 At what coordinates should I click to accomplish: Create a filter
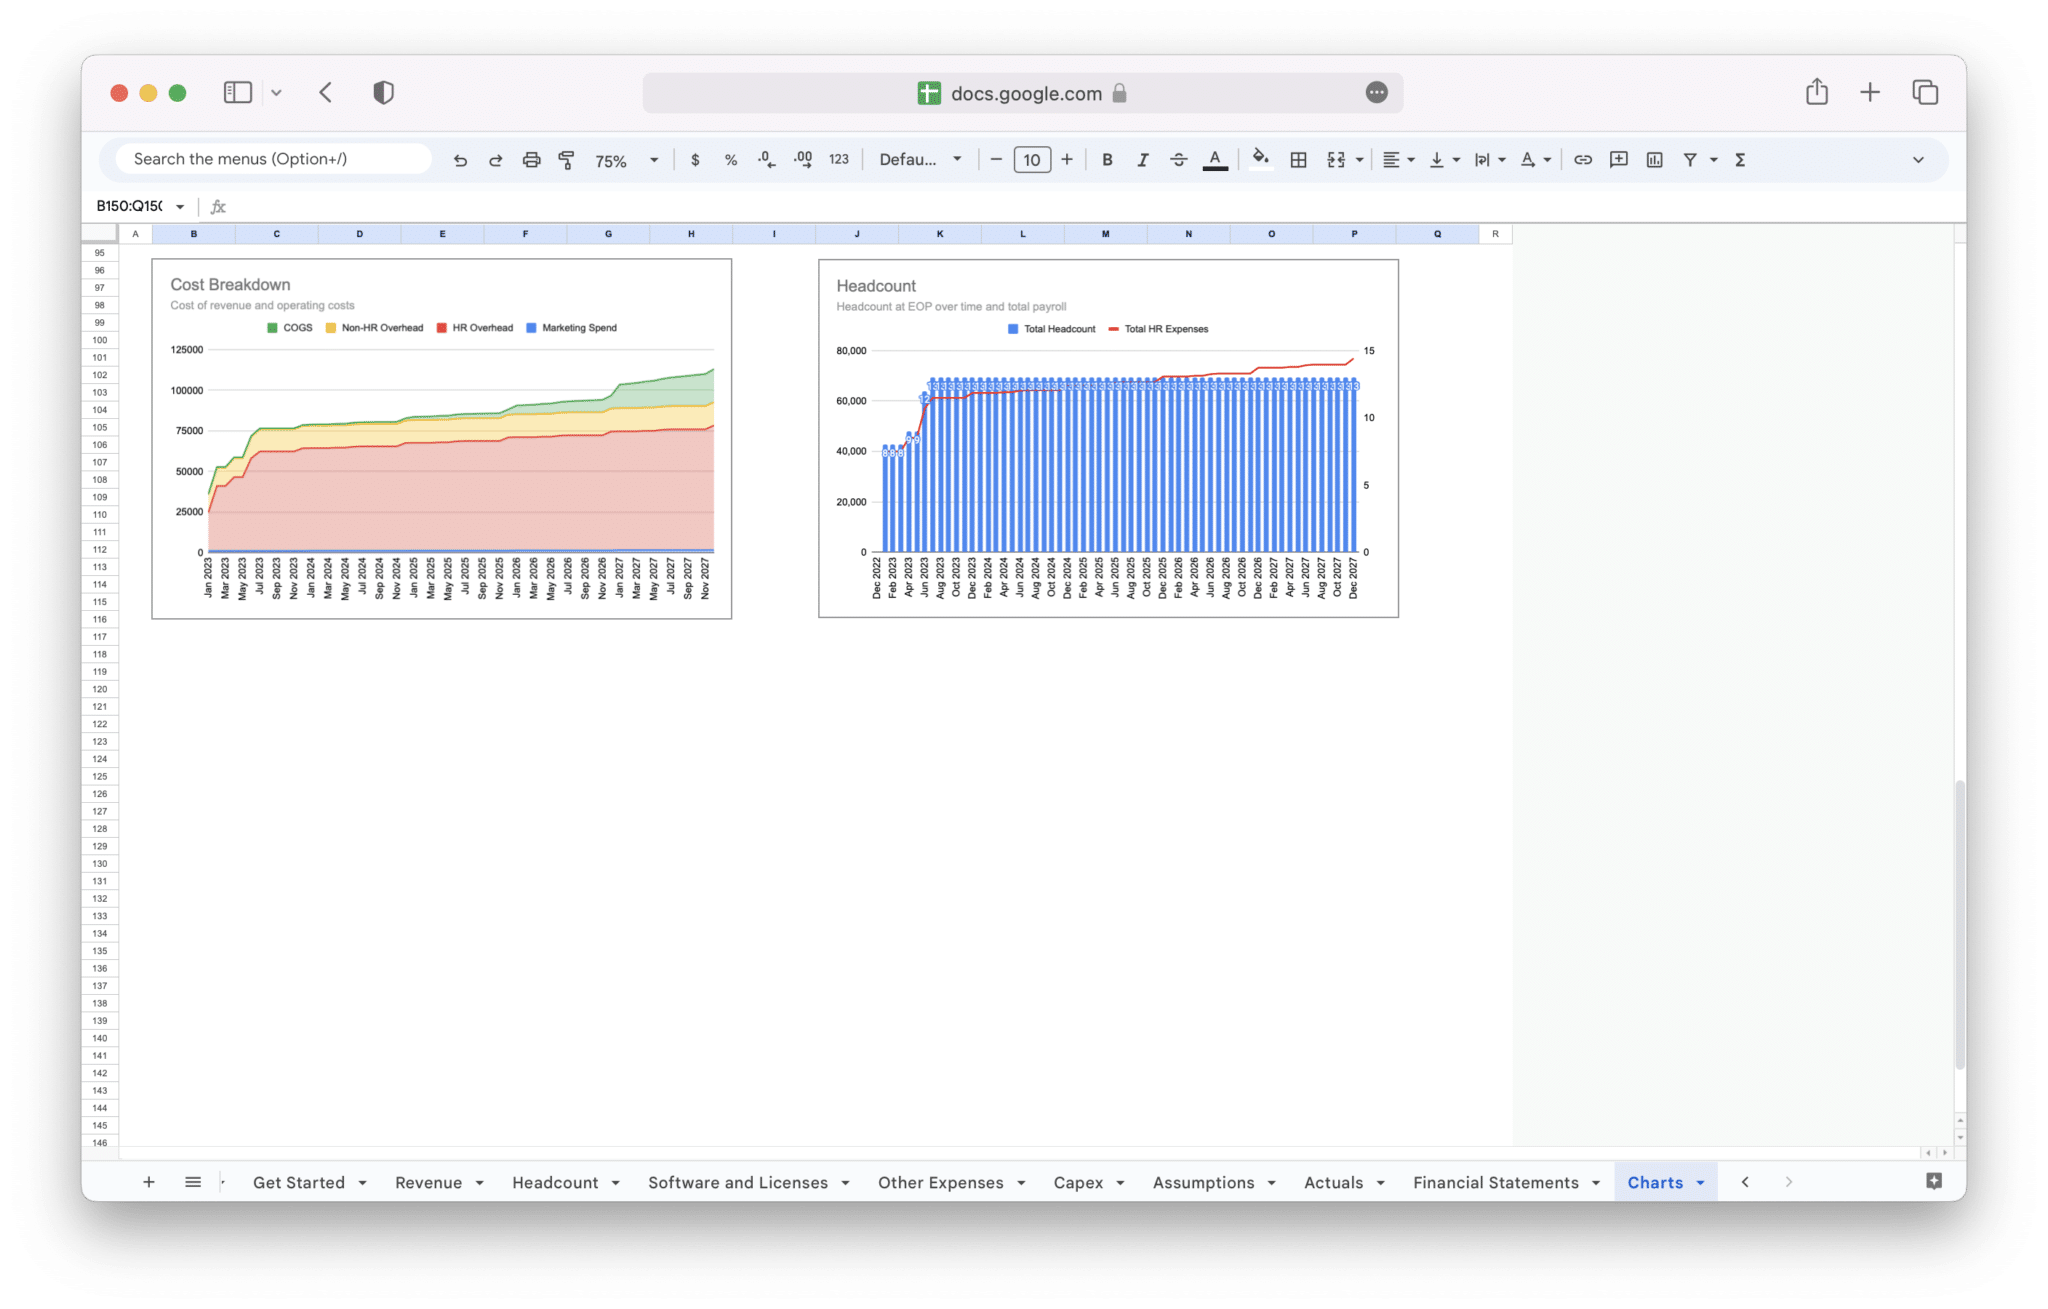1689,160
